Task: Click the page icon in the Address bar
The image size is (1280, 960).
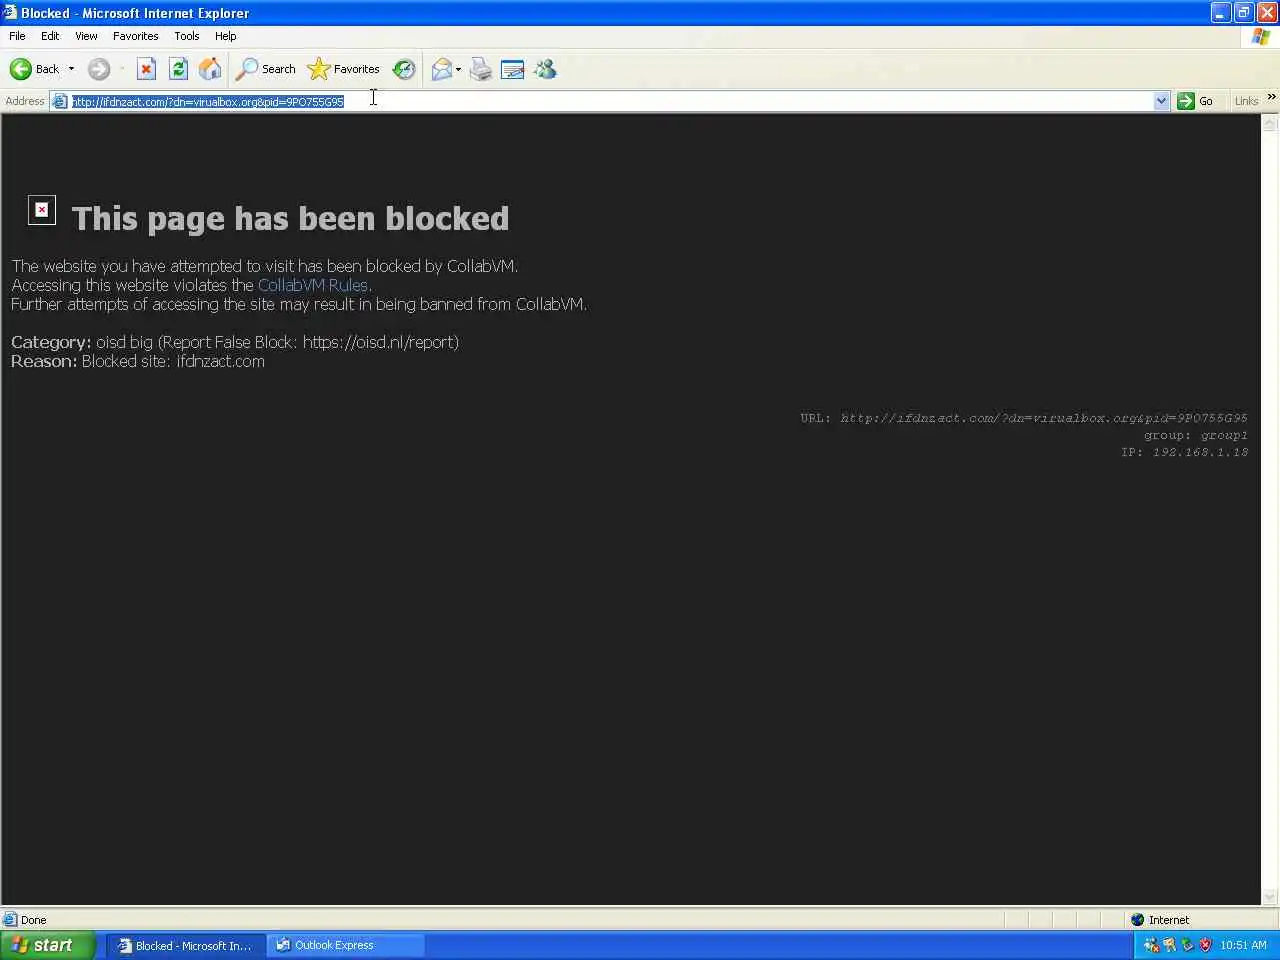Action: (60, 101)
